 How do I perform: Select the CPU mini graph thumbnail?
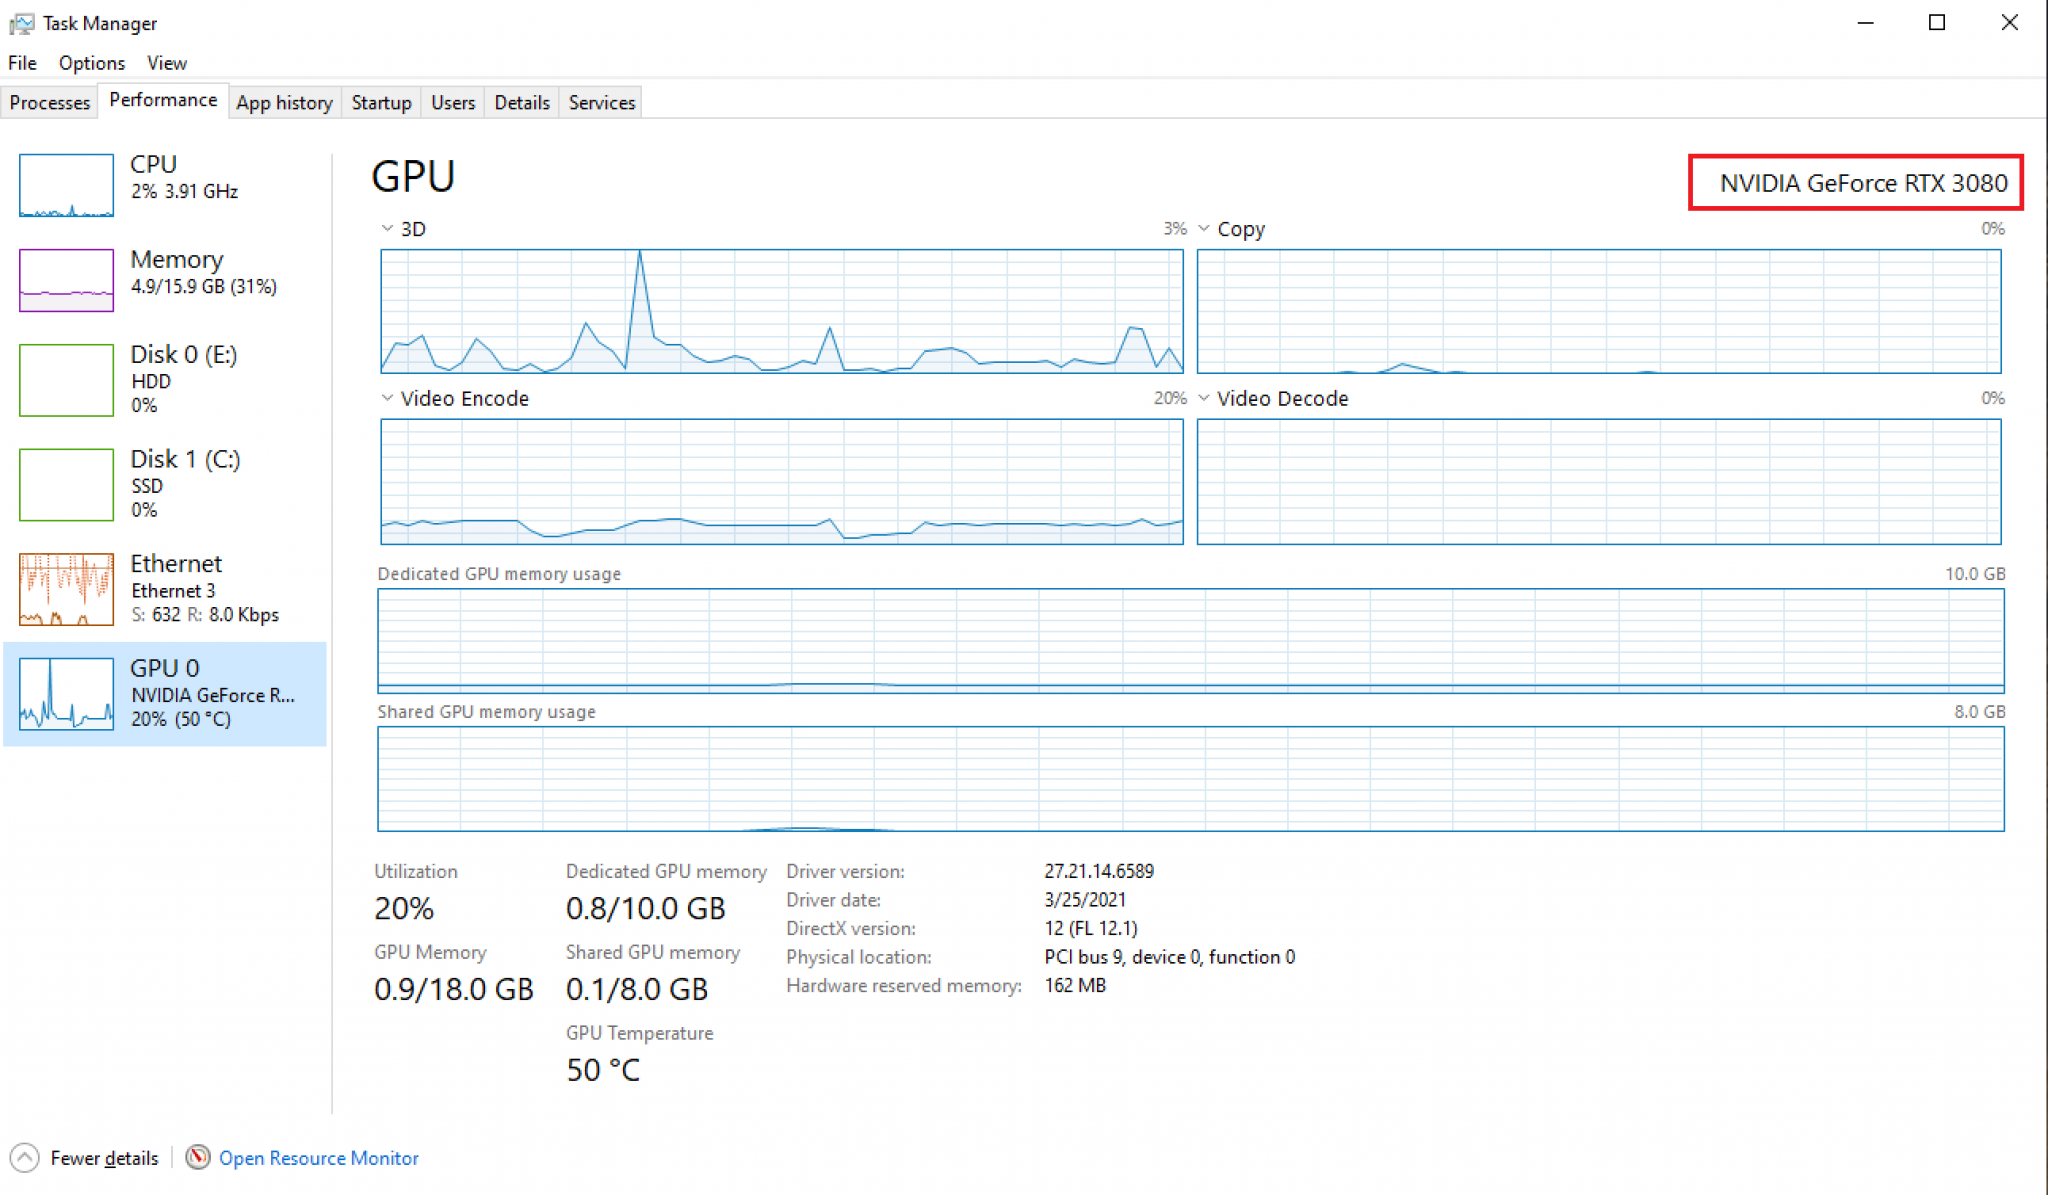(66, 185)
